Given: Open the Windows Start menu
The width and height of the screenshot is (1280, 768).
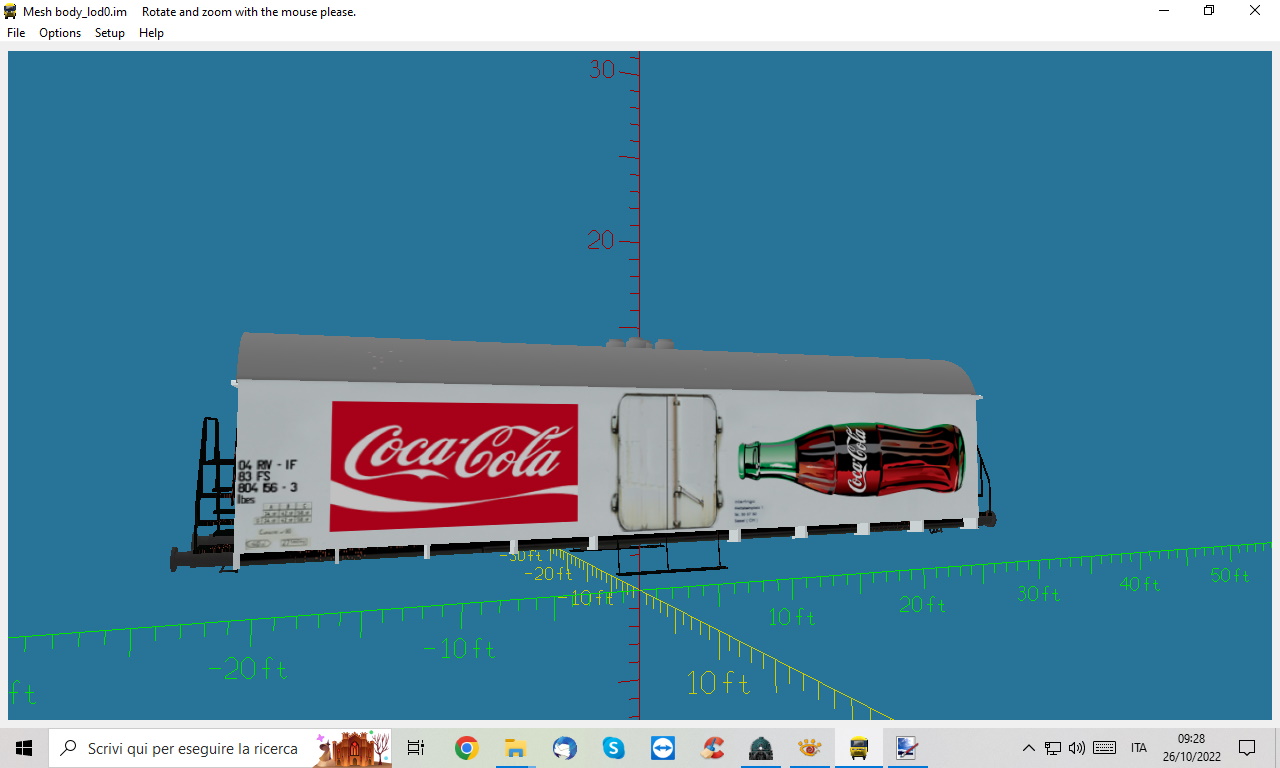Looking at the screenshot, I should [24, 748].
